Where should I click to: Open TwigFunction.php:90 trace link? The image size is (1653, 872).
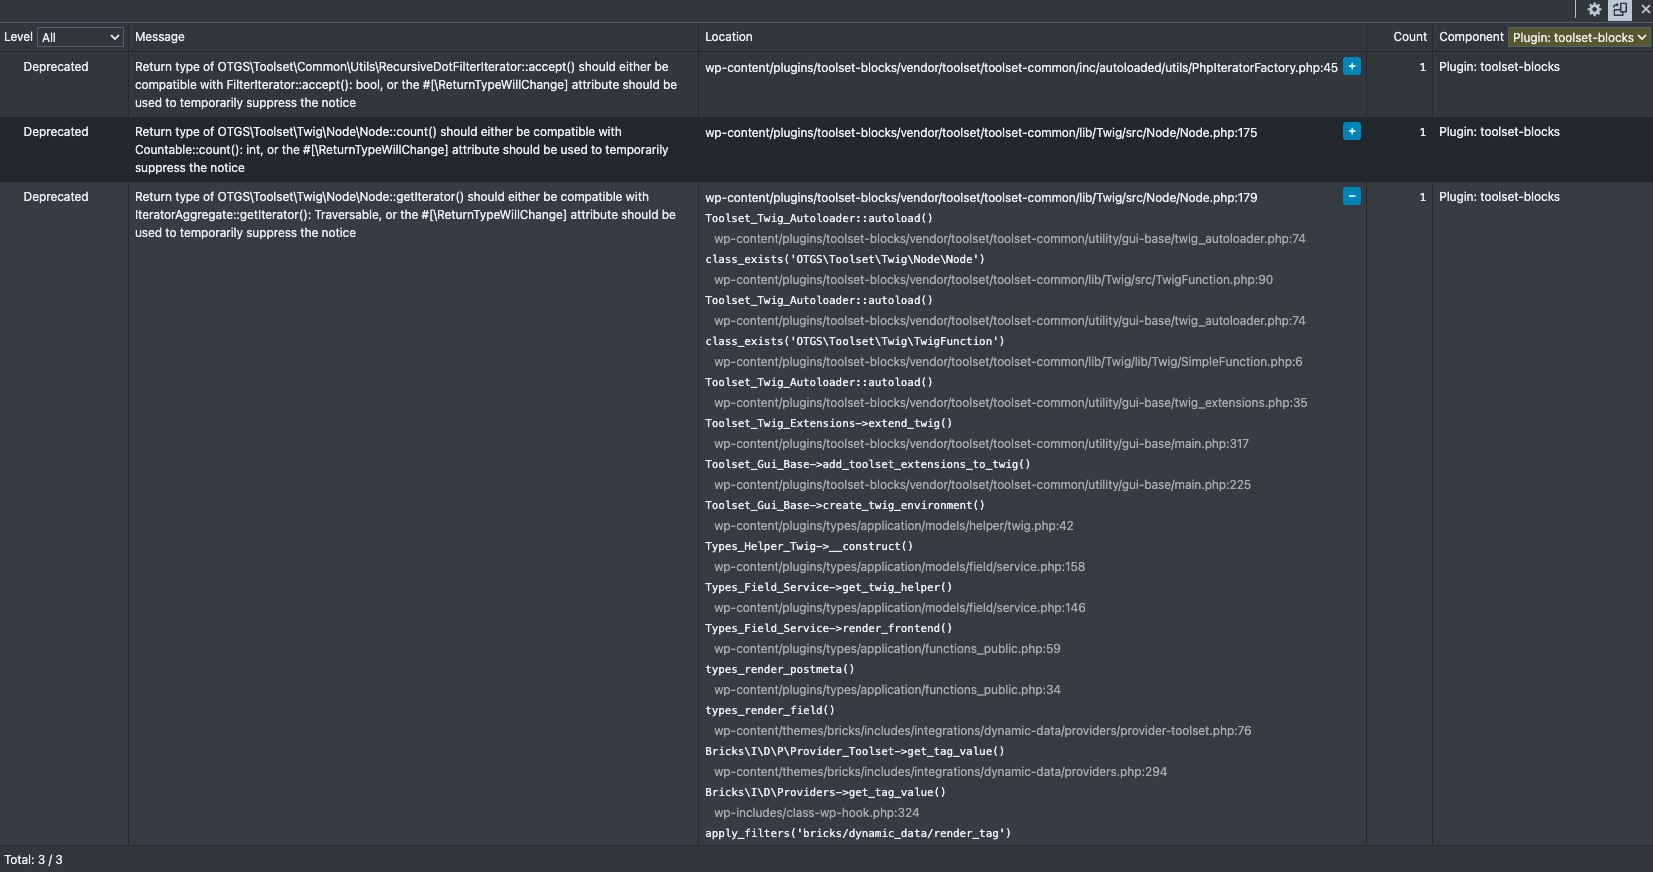click(993, 280)
